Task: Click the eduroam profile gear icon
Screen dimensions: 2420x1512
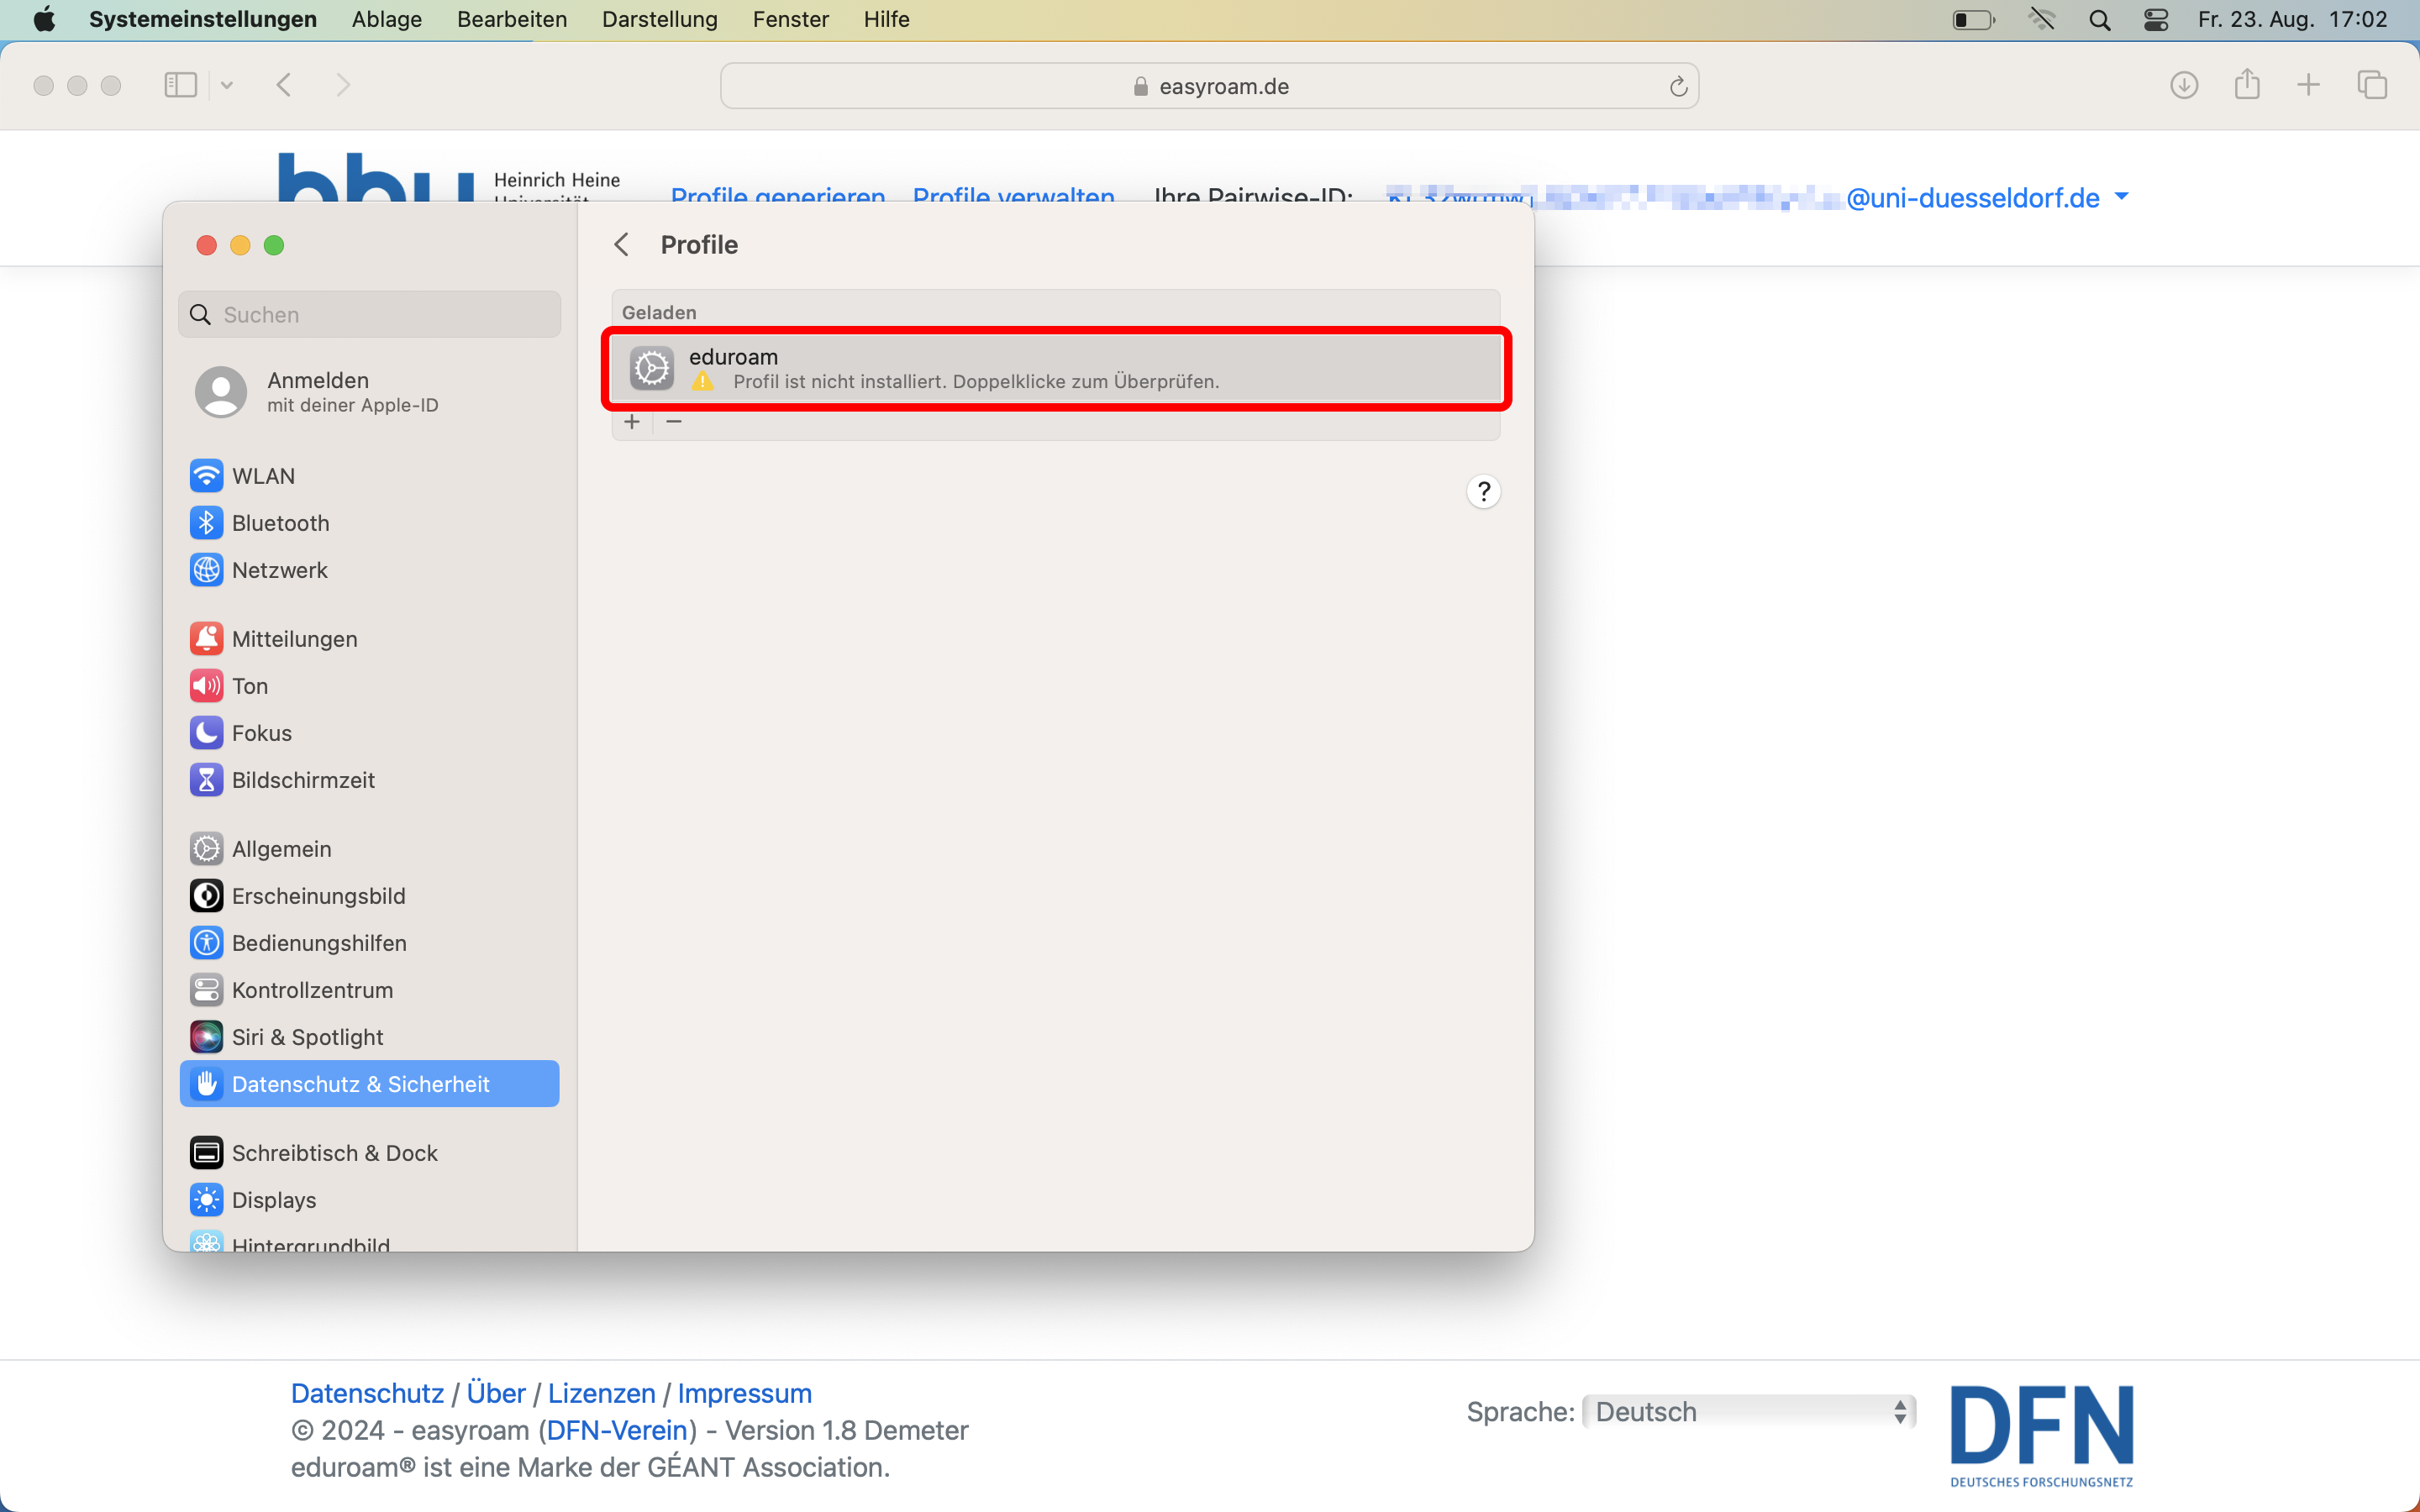Action: (x=651, y=368)
